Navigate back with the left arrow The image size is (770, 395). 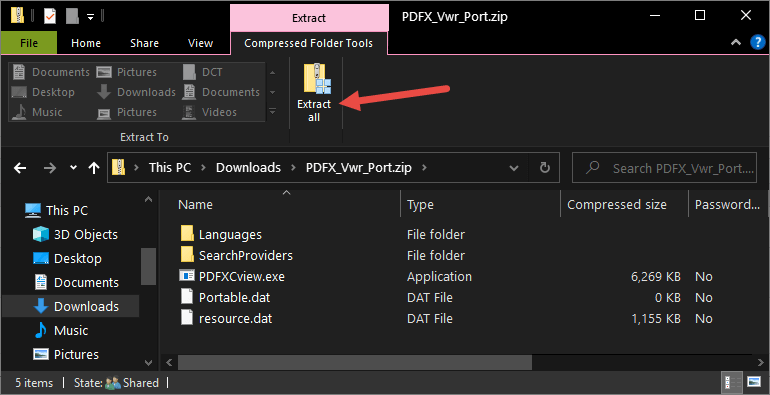20,168
